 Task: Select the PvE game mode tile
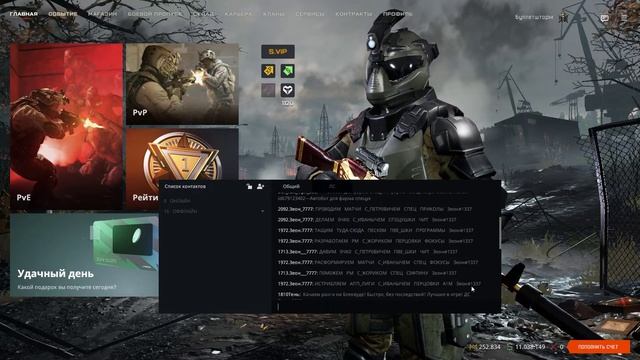[66, 126]
